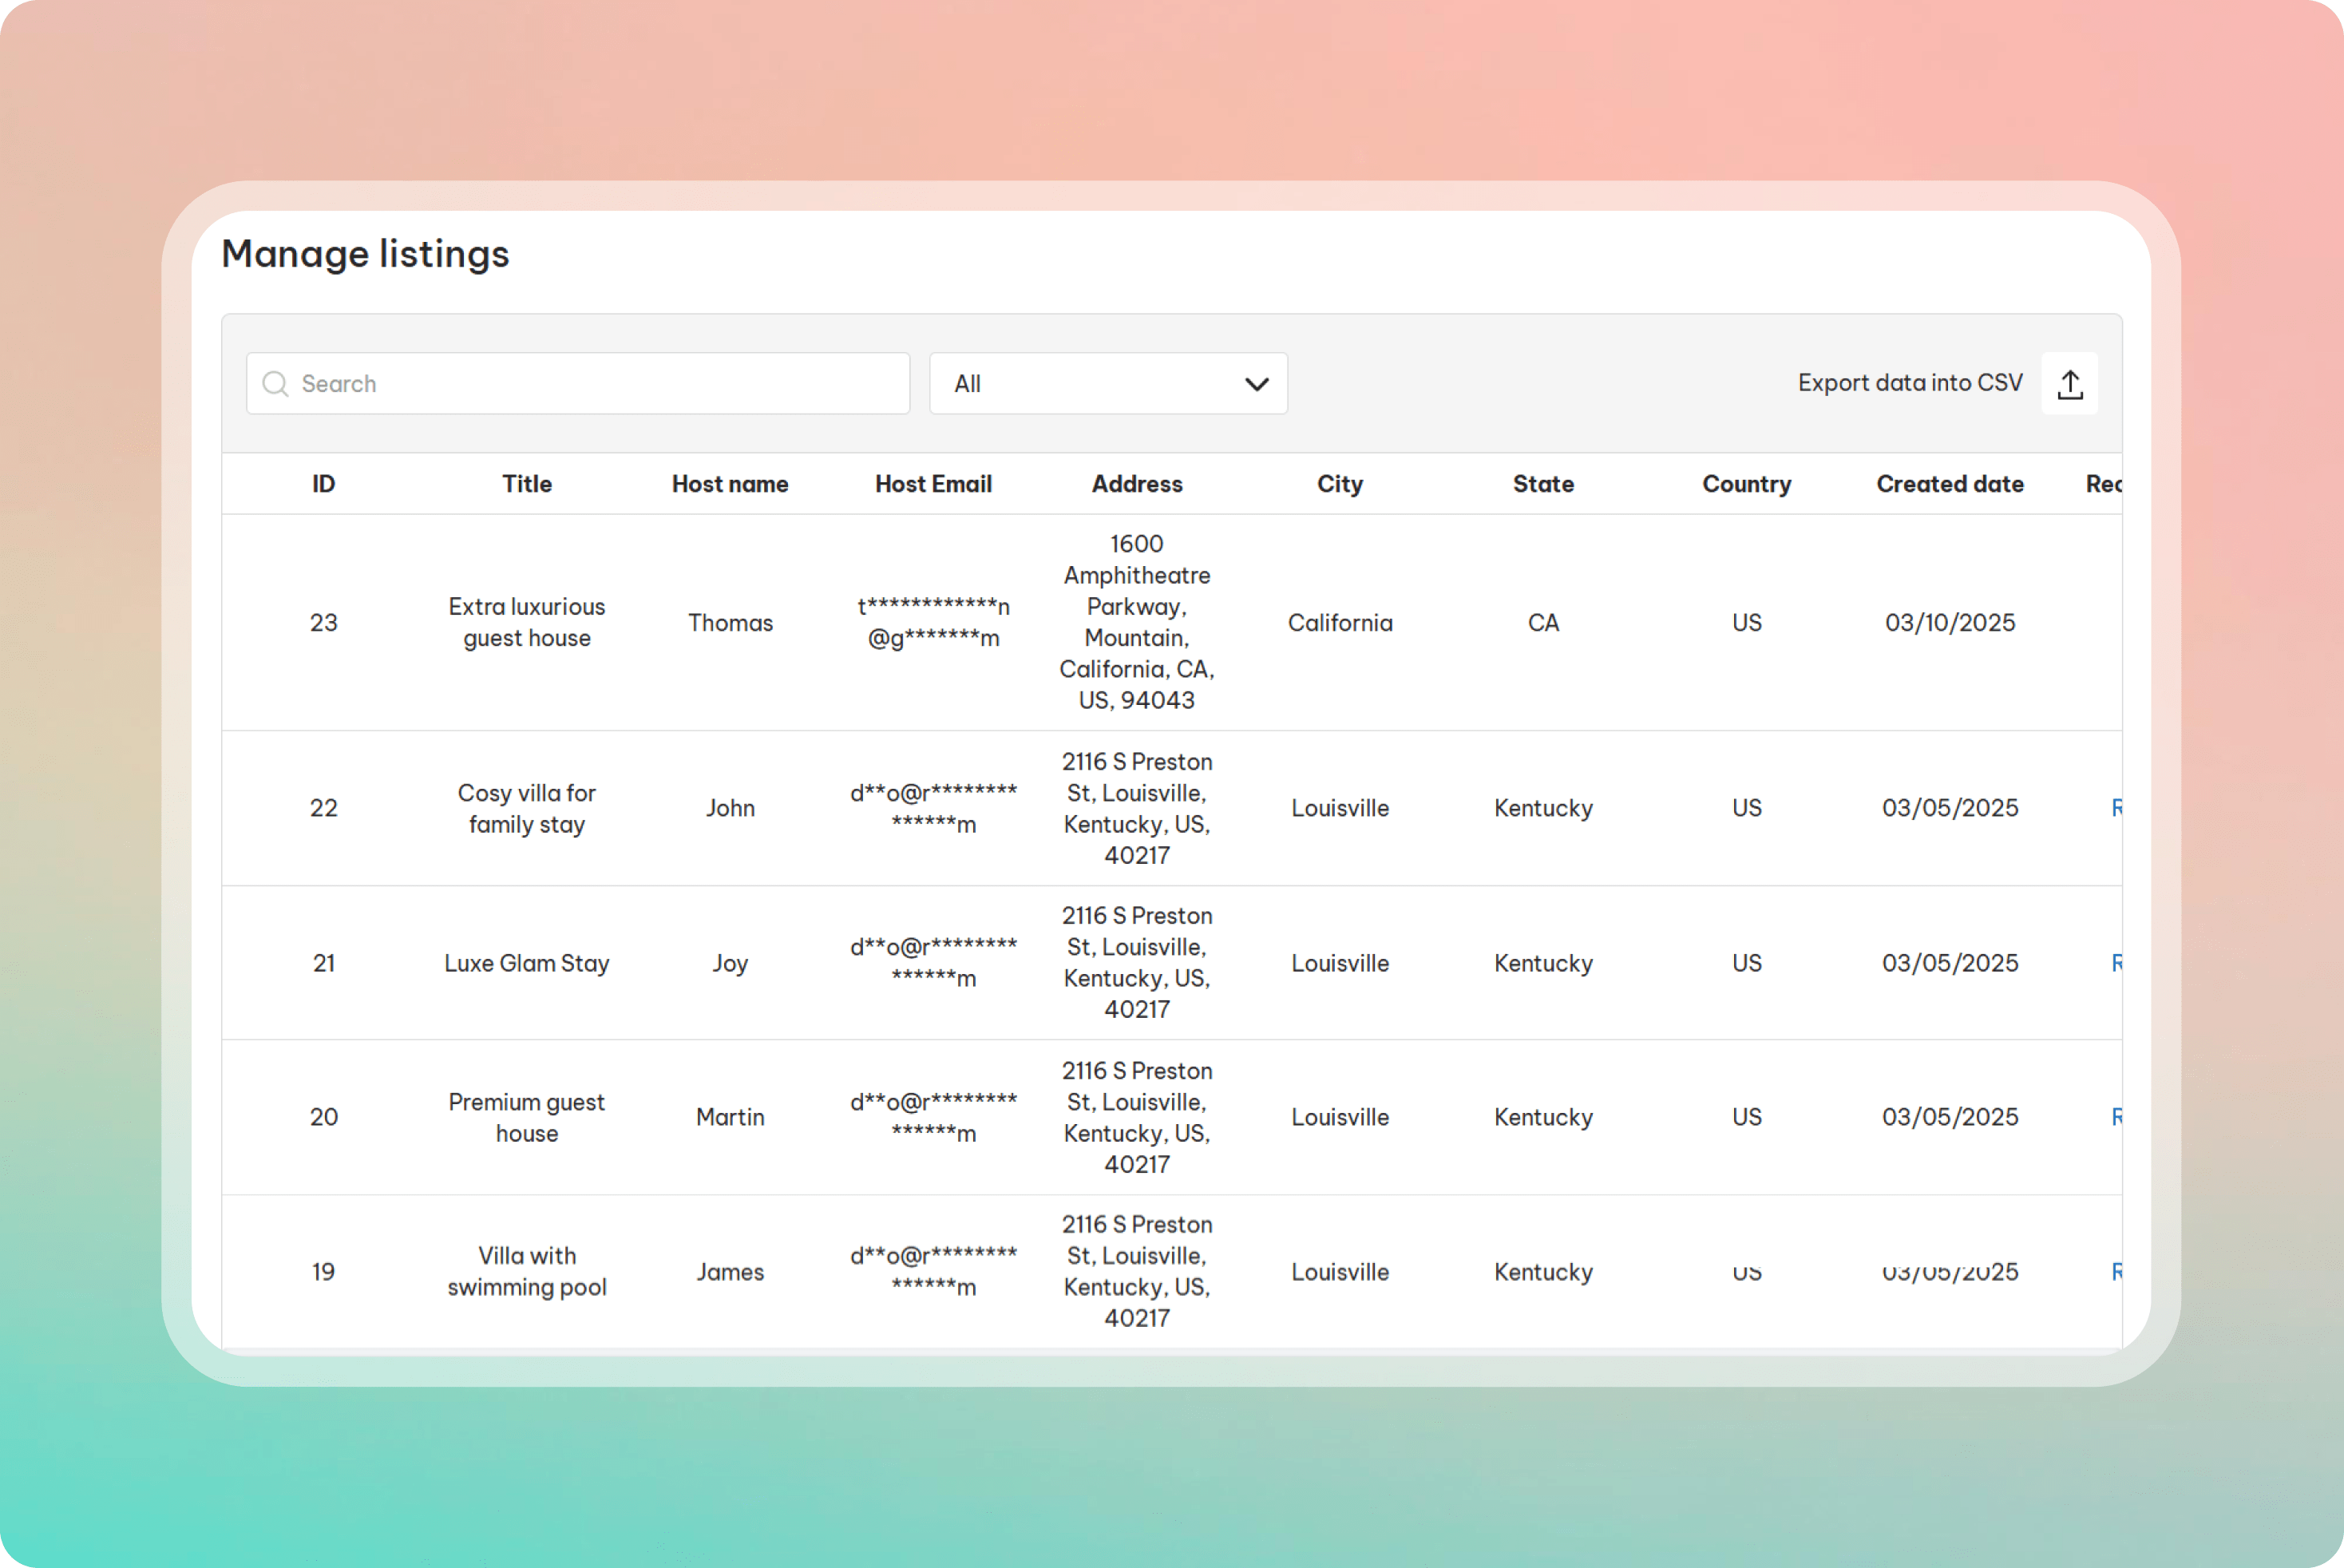Select listing ID 23 cell
Image resolution: width=2344 pixels, height=1568 pixels.
(x=323, y=623)
